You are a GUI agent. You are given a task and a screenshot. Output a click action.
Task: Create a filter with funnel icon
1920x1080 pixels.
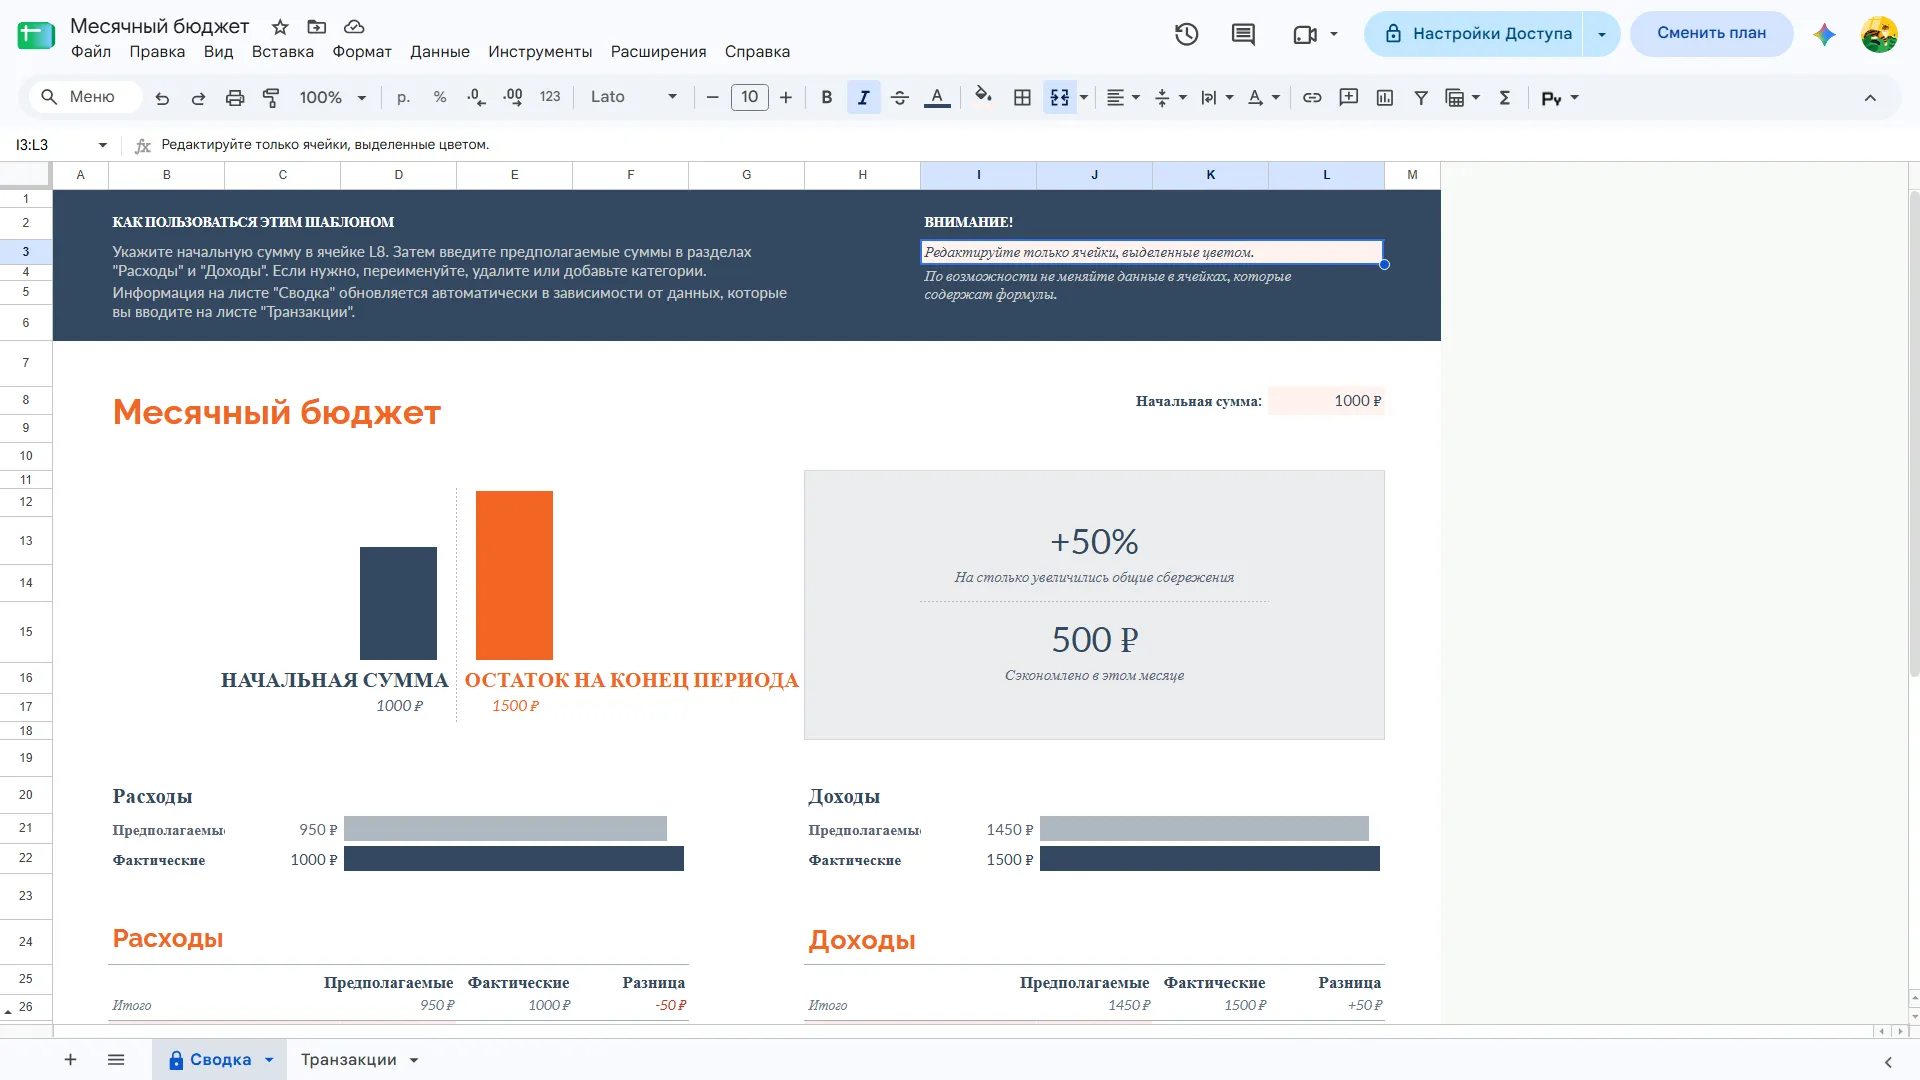(x=1421, y=98)
